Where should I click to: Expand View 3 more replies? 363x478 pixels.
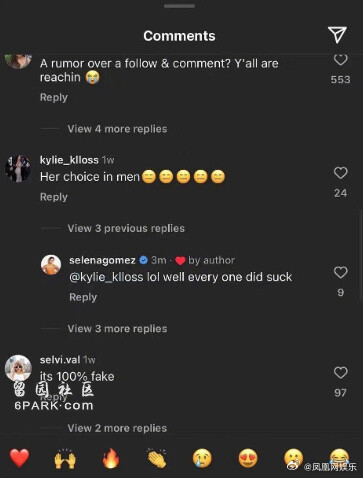click(117, 329)
